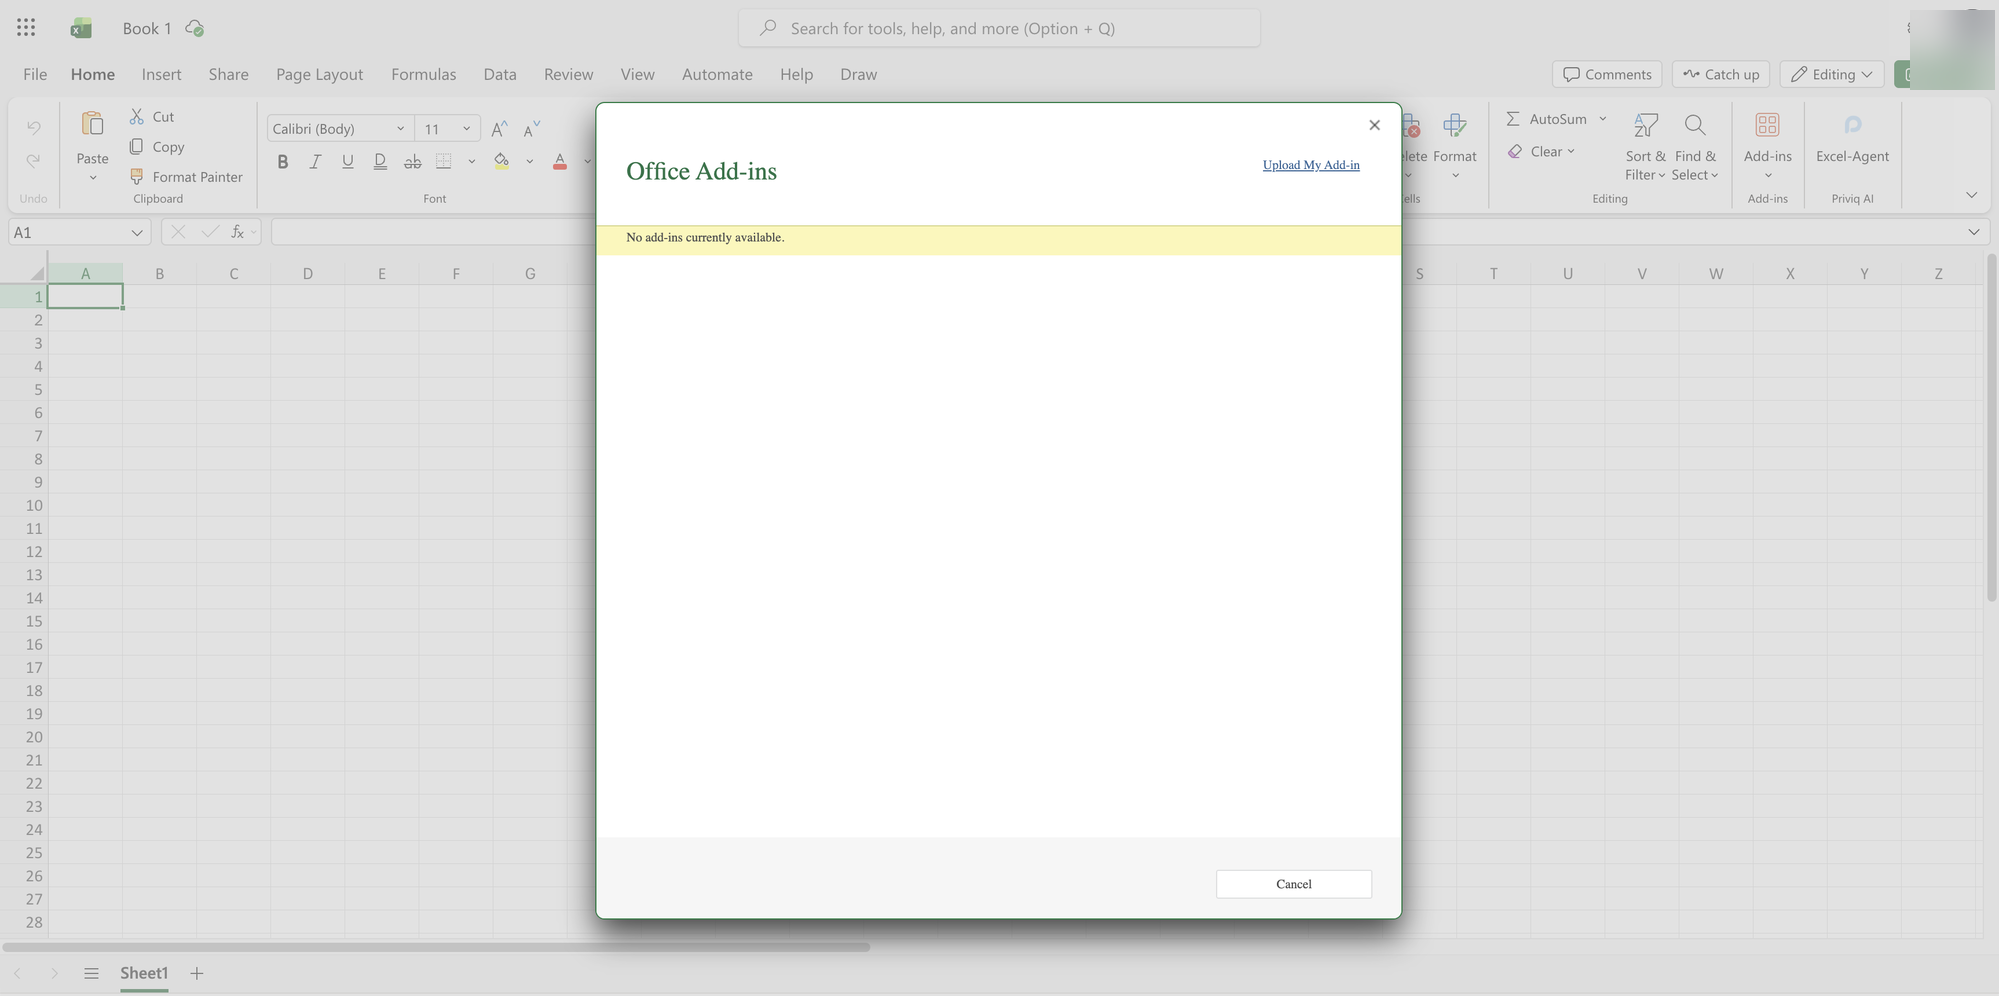Undo the last action

pos(33,127)
